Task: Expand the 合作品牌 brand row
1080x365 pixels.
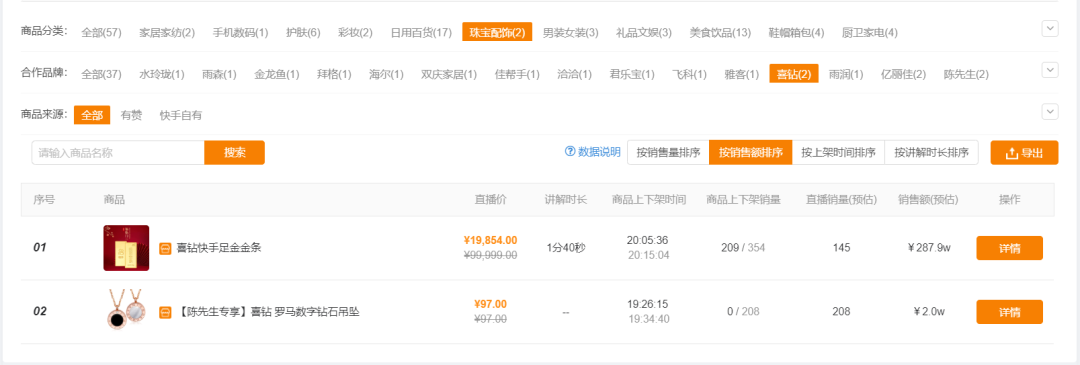Action: tap(1050, 70)
